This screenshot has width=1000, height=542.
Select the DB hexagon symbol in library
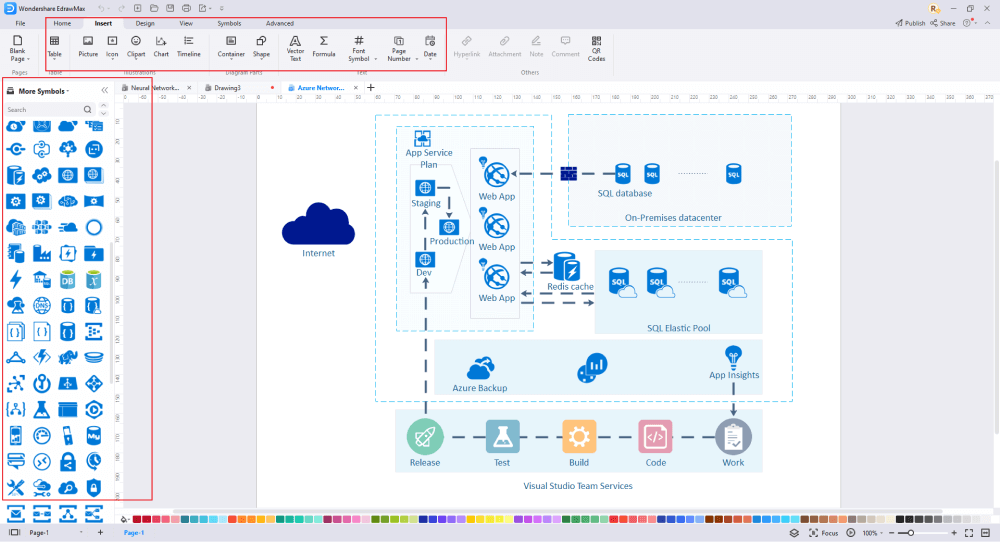click(x=68, y=279)
